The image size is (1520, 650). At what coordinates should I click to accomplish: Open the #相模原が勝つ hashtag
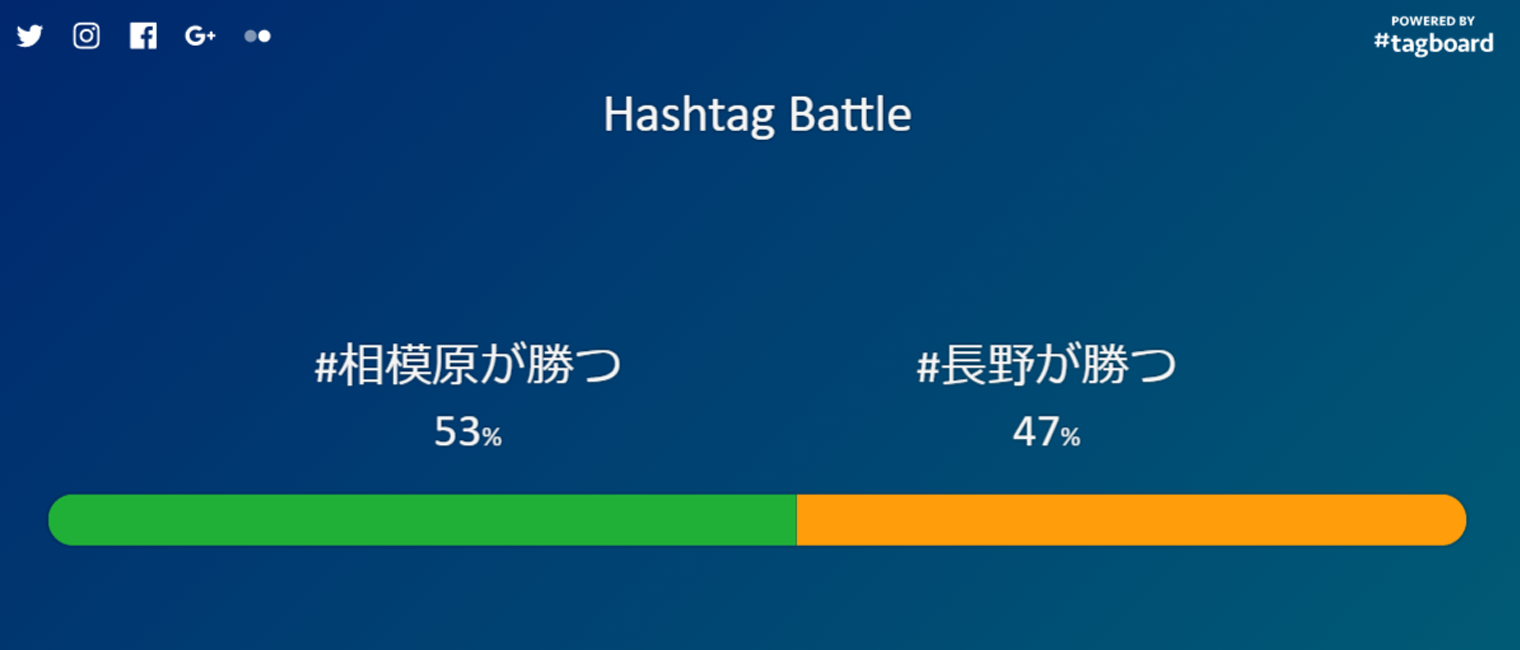[x=468, y=366]
